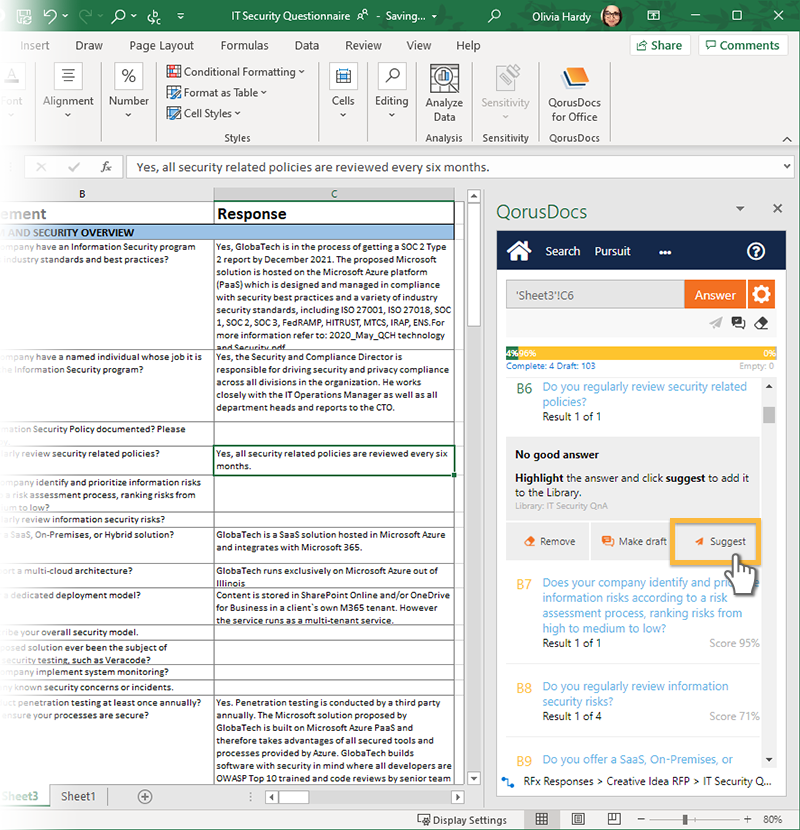Viewport: 800px width, 830px height.
Task: Expand the formula bar chevron
Action: click(787, 167)
